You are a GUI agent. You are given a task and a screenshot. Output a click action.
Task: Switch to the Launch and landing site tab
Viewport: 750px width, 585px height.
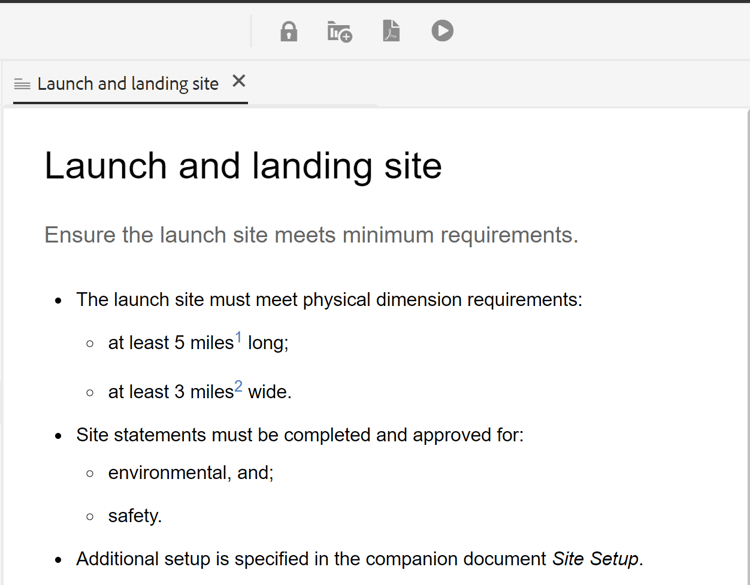pyautogui.click(x=128, y=84)
